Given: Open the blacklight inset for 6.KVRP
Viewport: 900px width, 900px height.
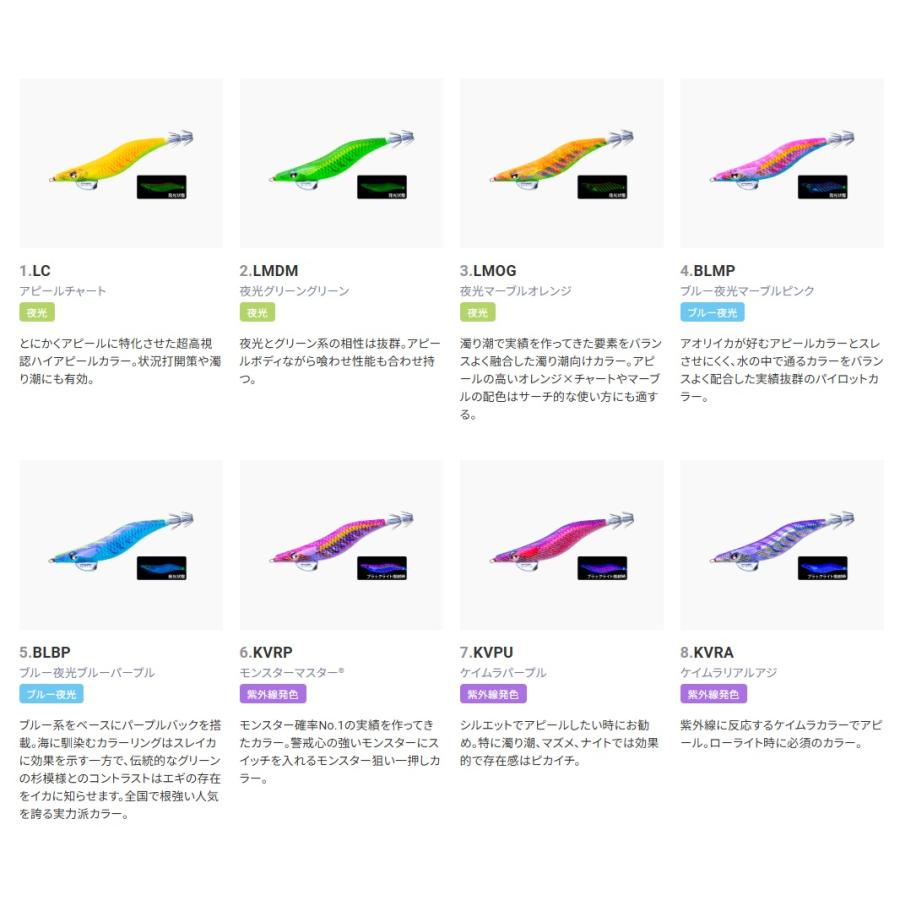Looking at the screenshot, I should point(382,568).
